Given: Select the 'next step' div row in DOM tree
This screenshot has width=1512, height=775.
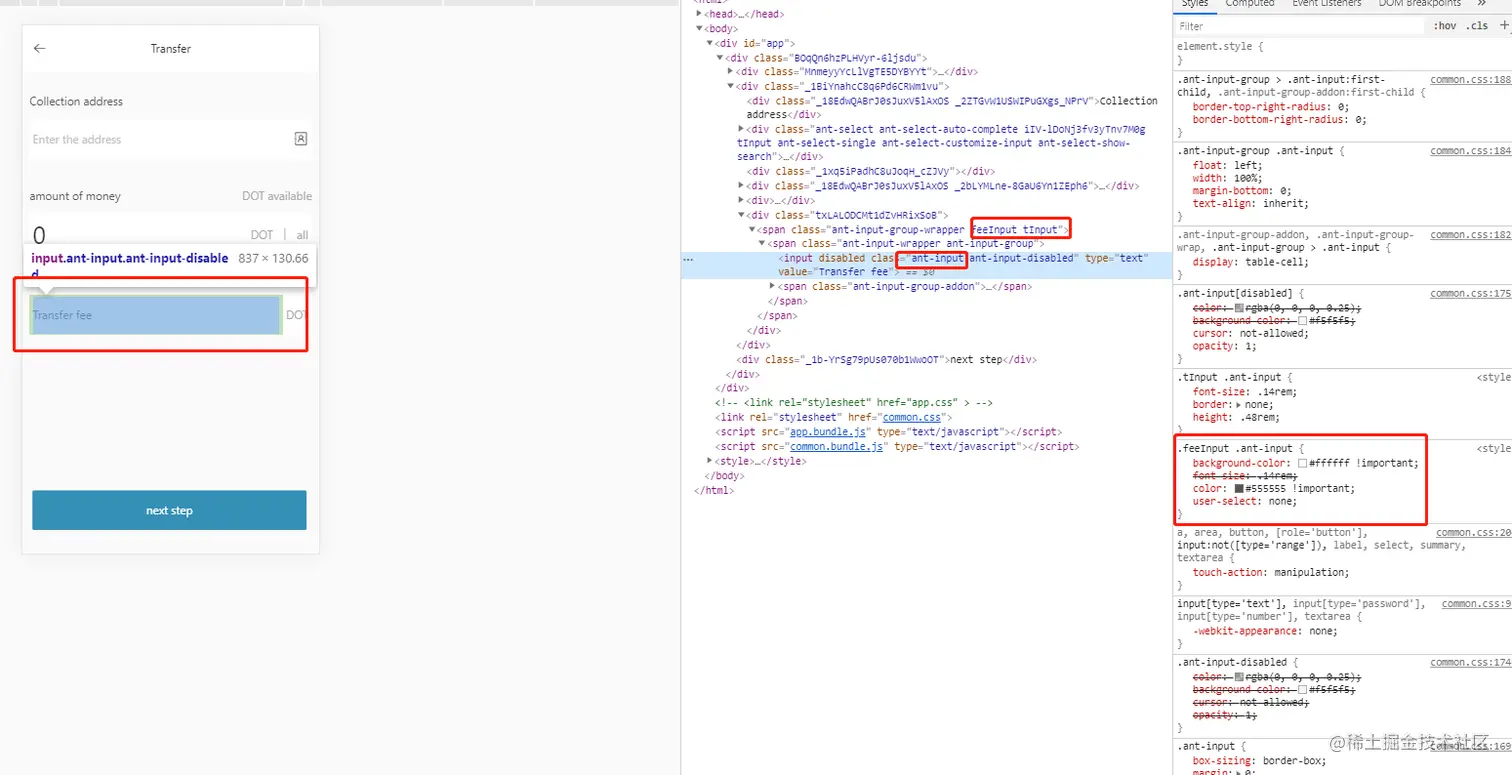Looking at the screenshot, I should pos(888,359).
